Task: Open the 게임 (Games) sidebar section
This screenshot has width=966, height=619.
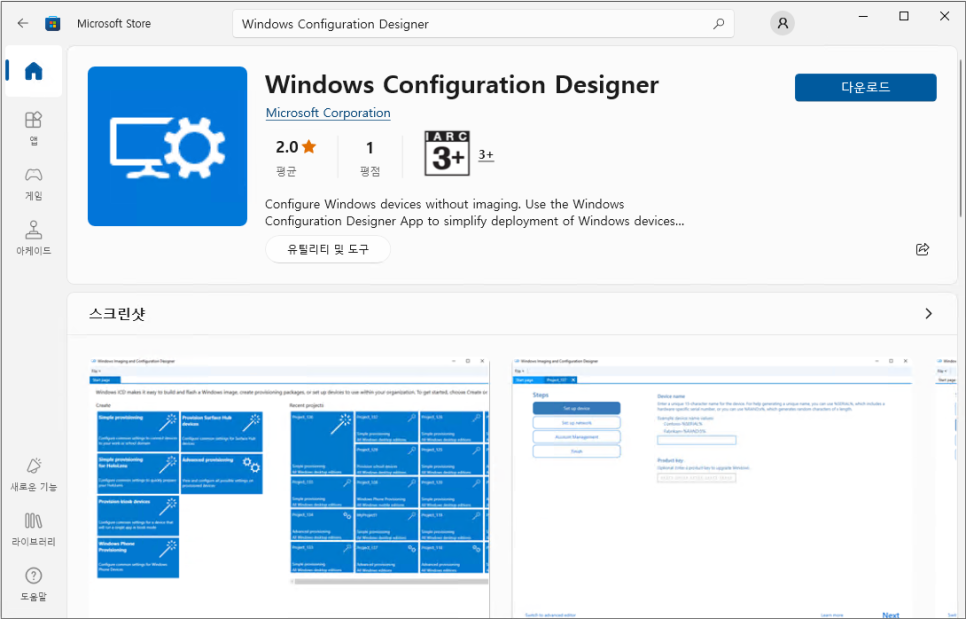Action: tap(33, 184)
